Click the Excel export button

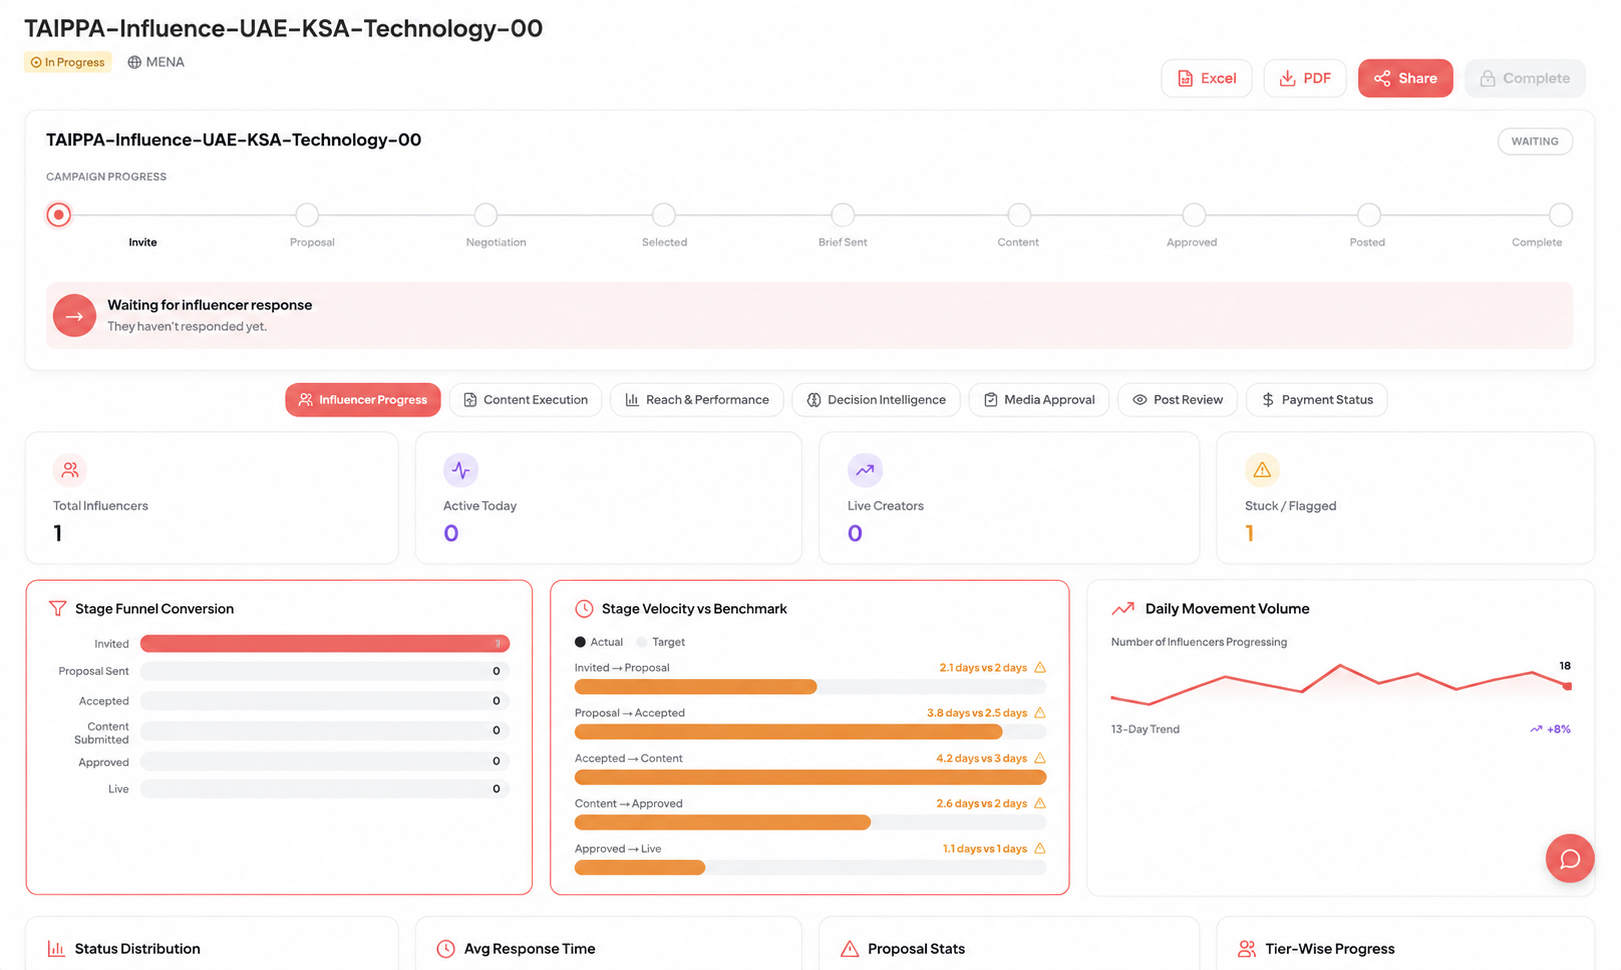[1206, 78]
